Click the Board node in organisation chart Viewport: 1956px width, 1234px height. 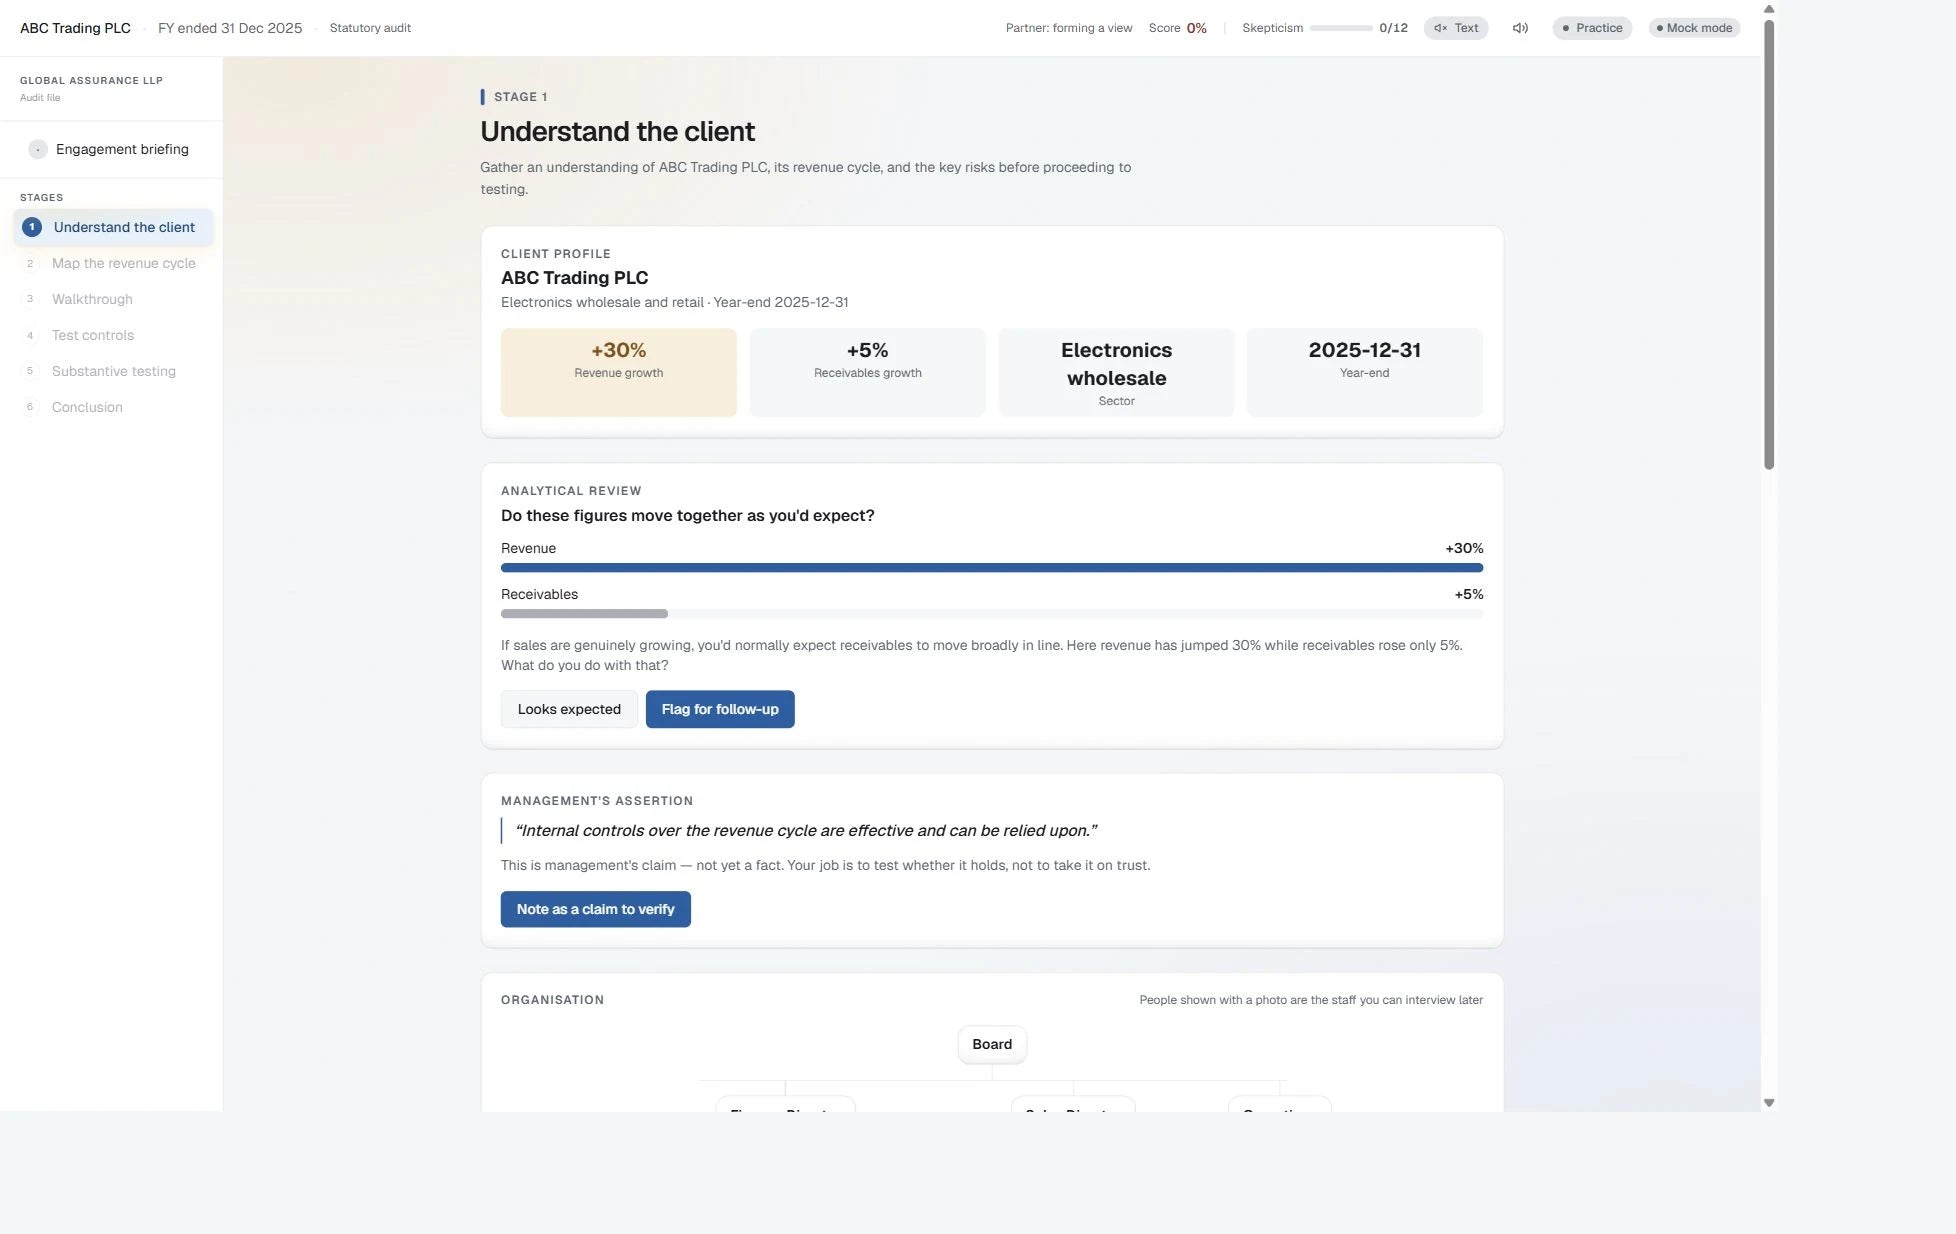pos(992,1044)
